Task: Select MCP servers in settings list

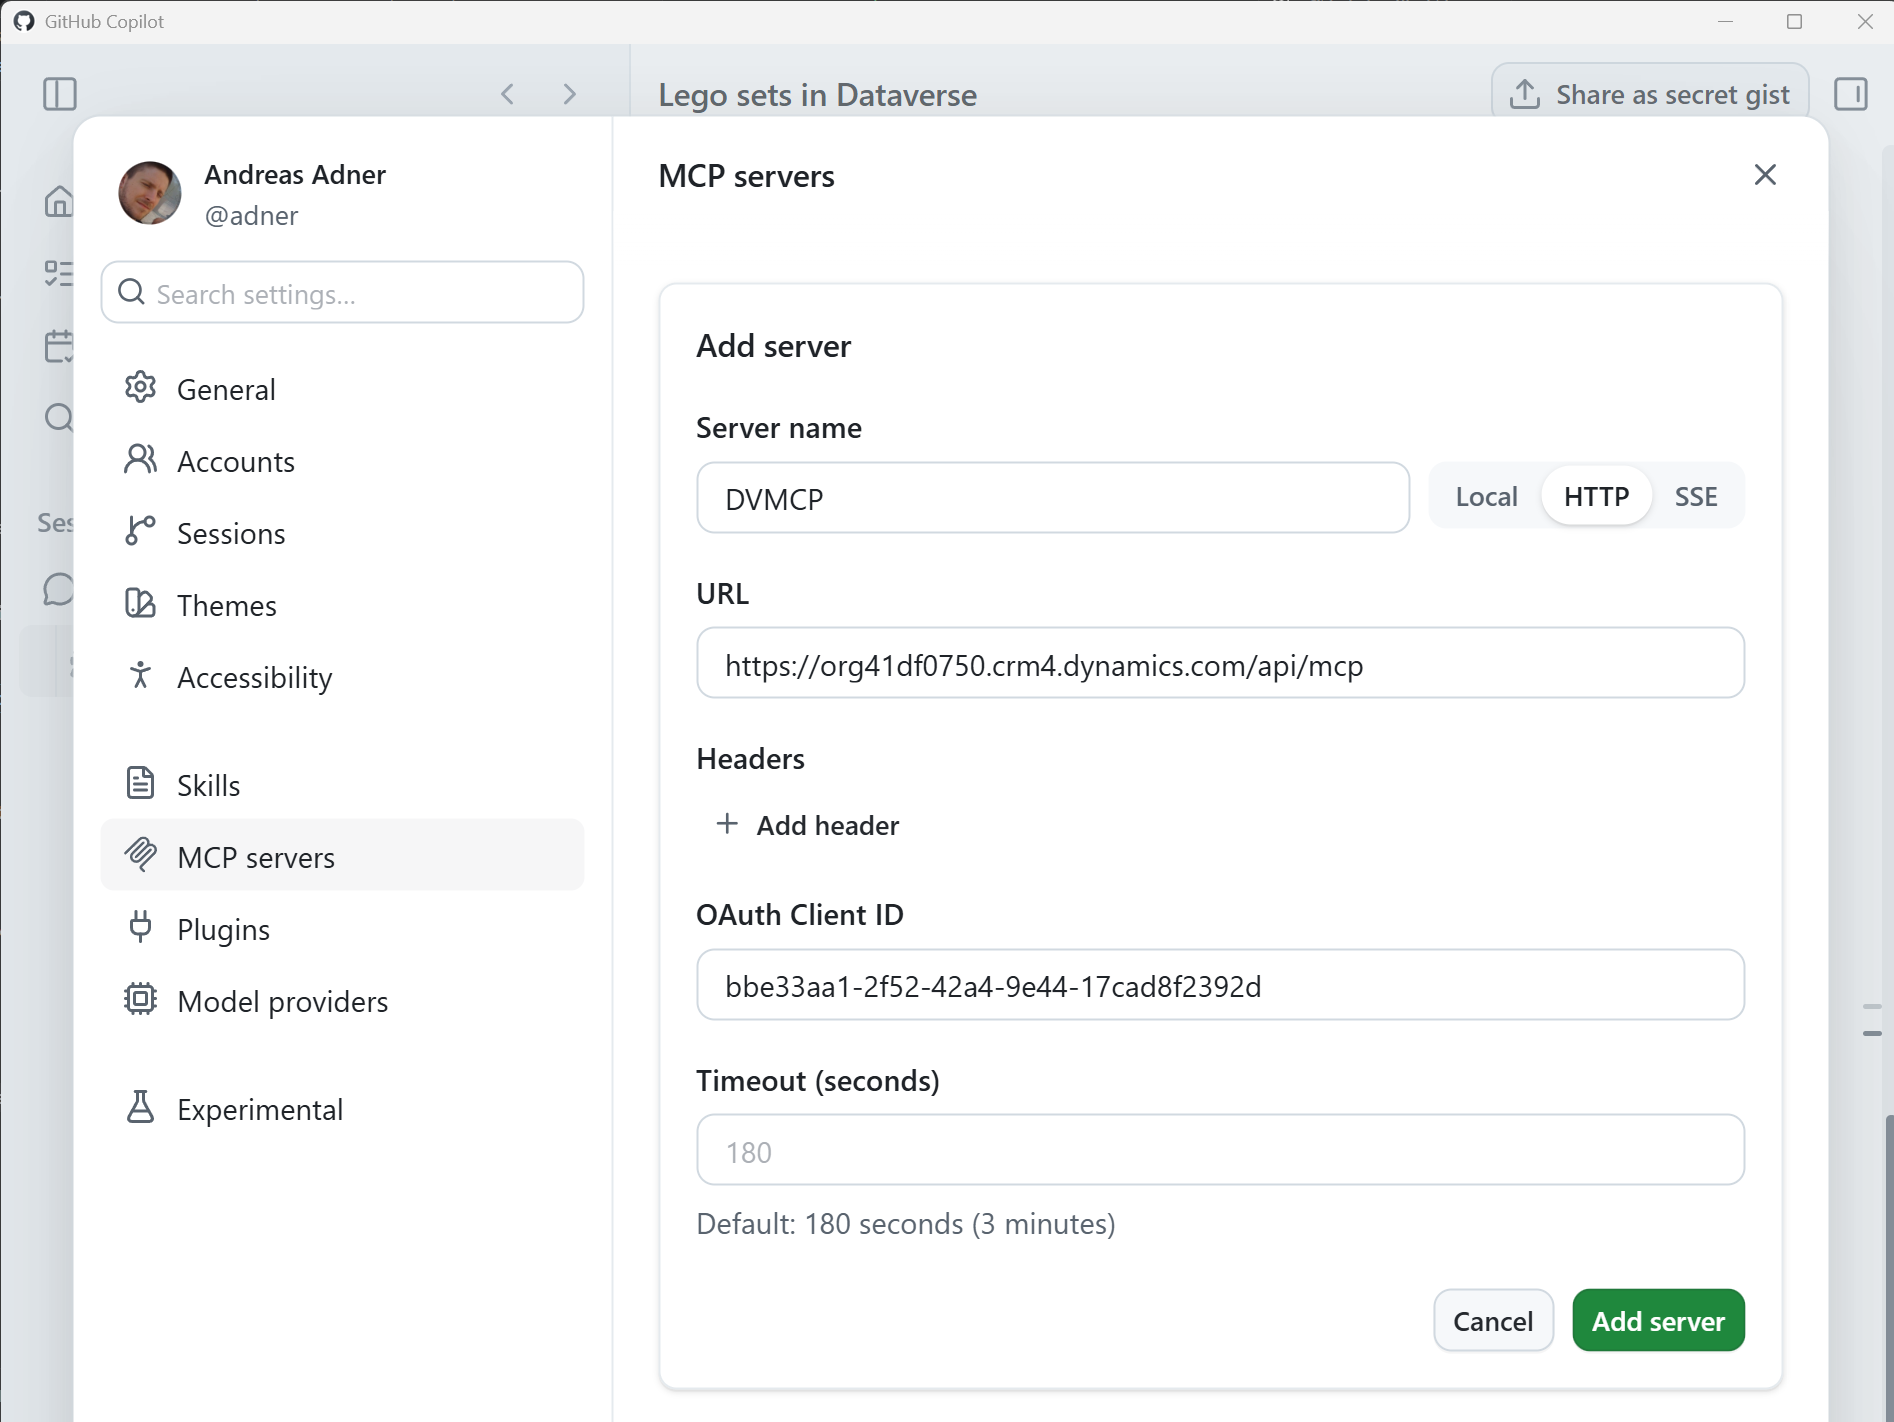Action: [342, 857]
